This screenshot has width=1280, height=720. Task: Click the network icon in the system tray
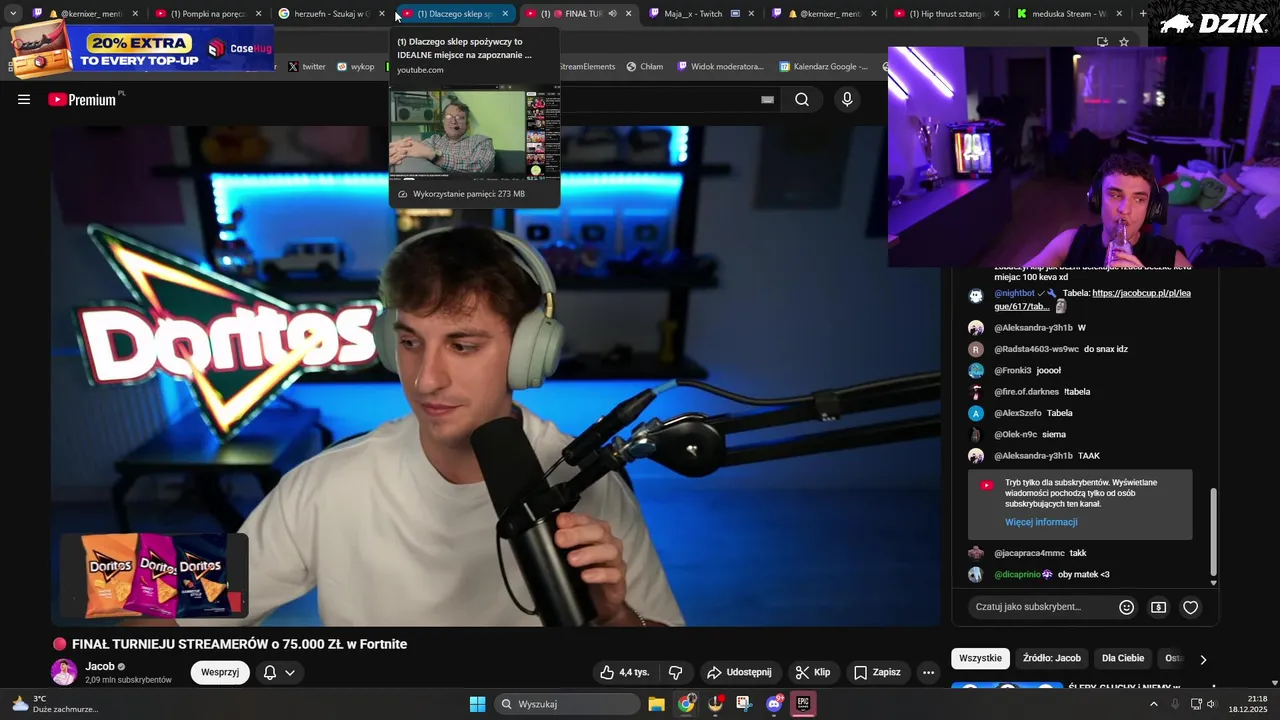(1196, 704)
